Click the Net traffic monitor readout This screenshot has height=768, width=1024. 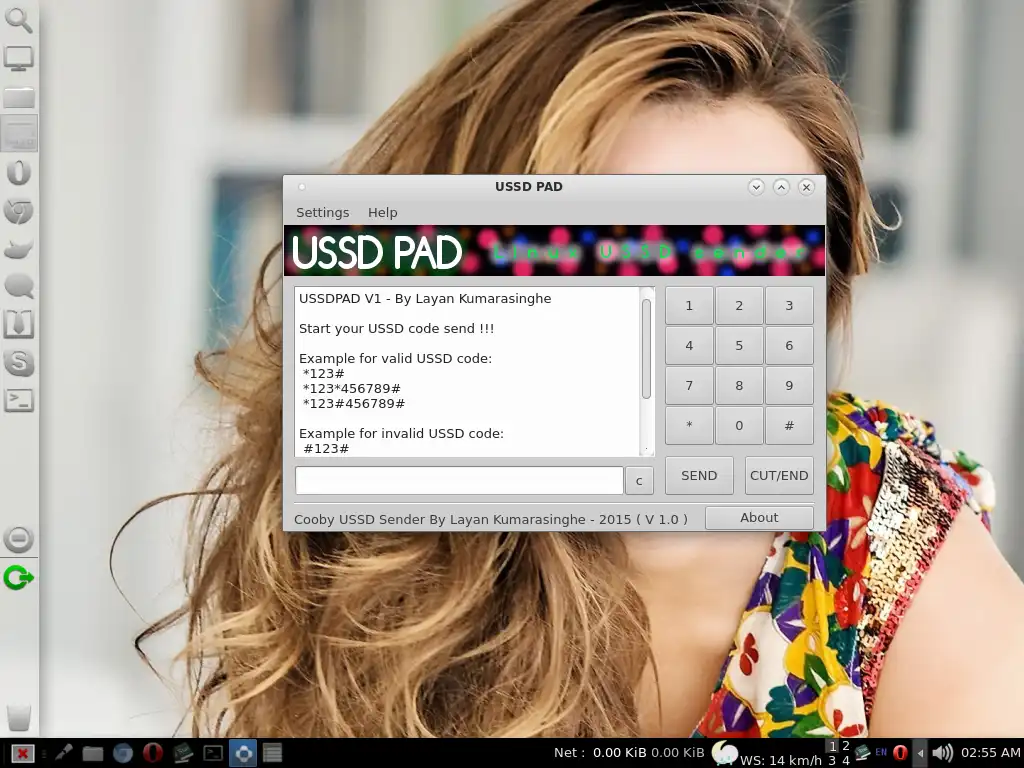coord(629,753)
